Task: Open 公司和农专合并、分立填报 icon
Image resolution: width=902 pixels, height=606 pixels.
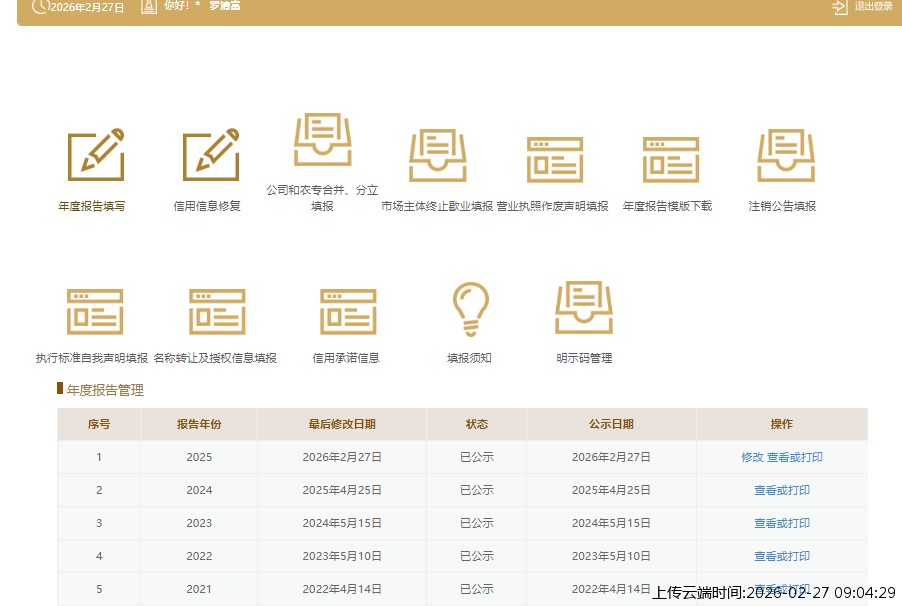Action: point(322,141)
